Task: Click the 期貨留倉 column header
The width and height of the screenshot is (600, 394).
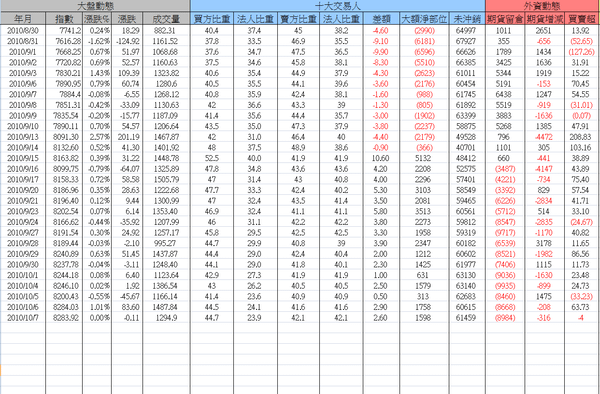Action: coord(505,18)
